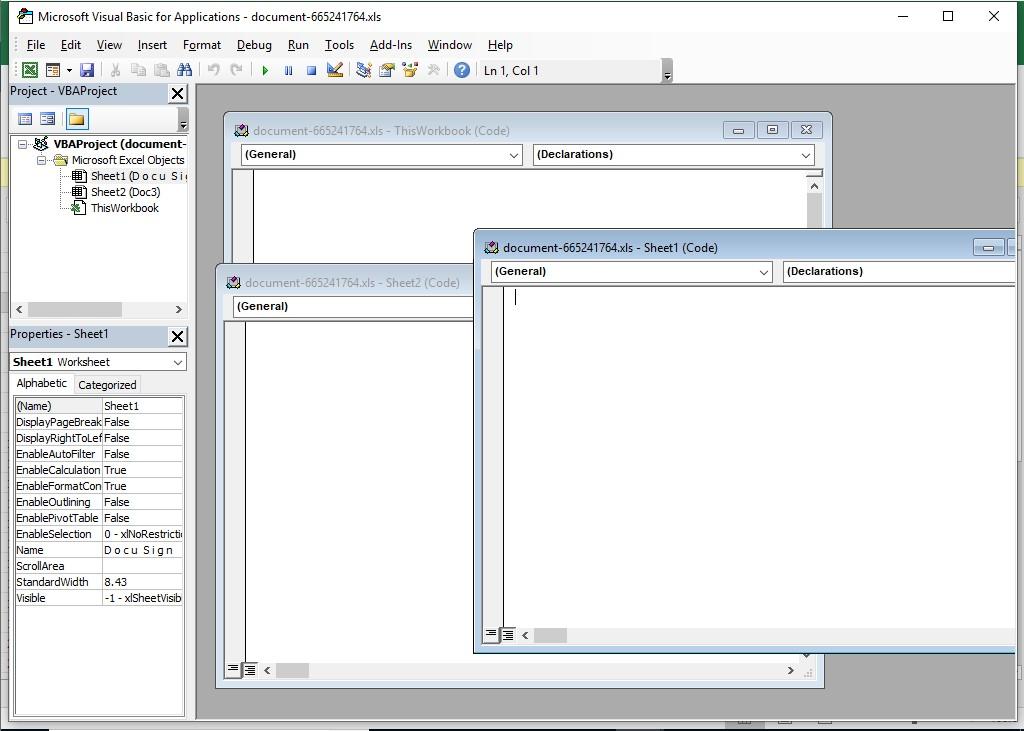Click View Code icon in the Project panel
The height and width of the screenshot is (731, 1024).
[x=26, y=119]
